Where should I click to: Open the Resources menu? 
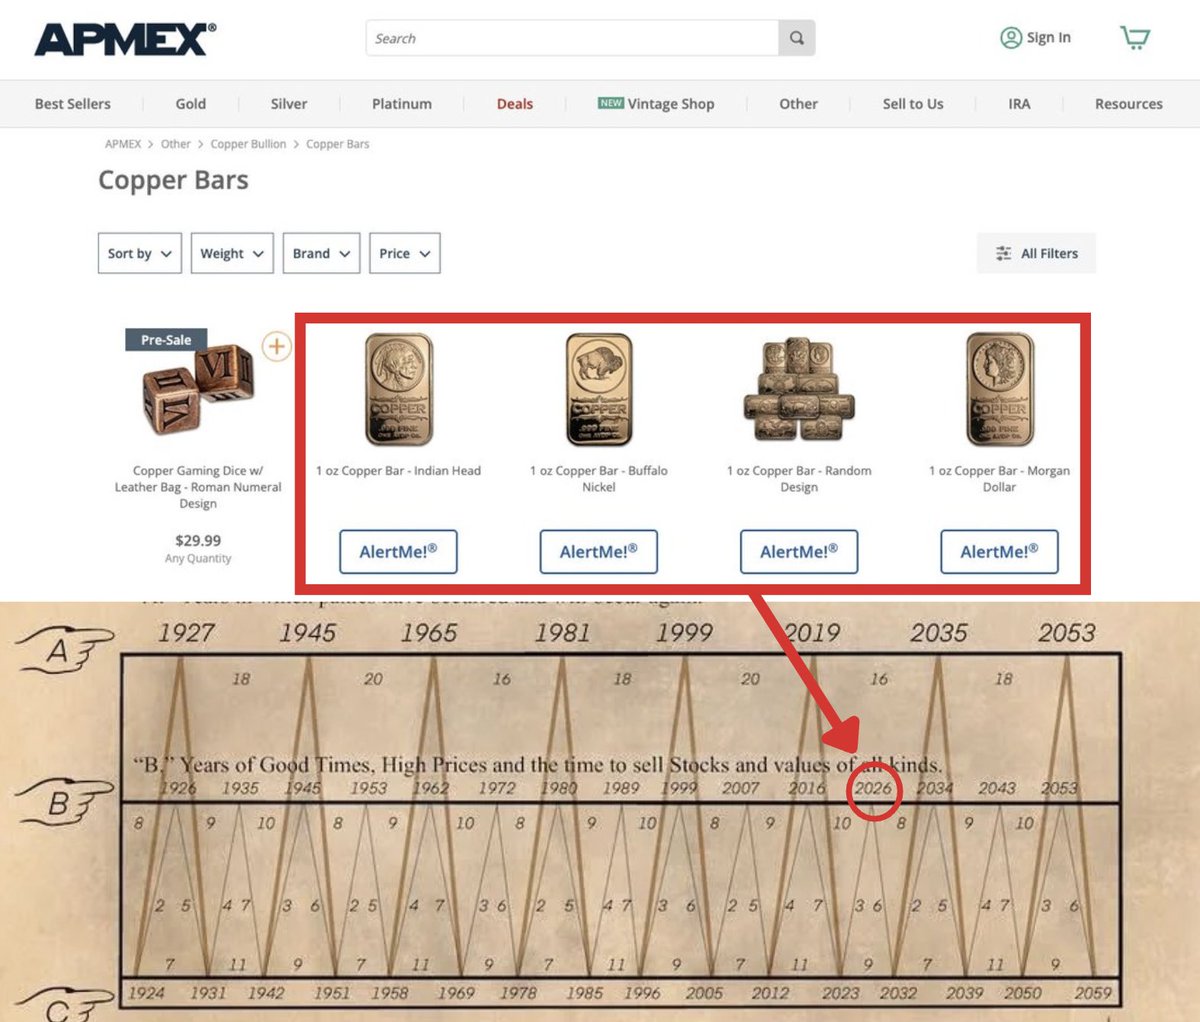1129,104
